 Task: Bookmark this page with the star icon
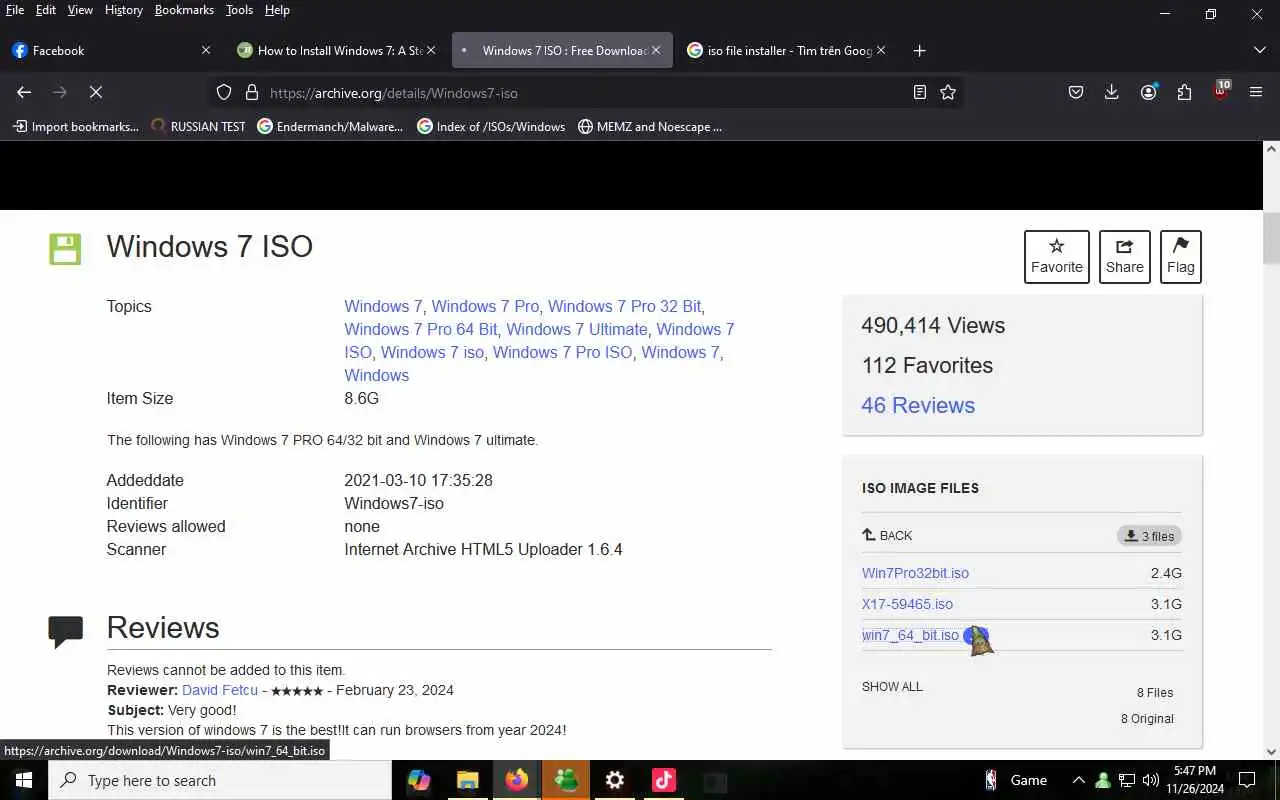[x=948, y=92]
